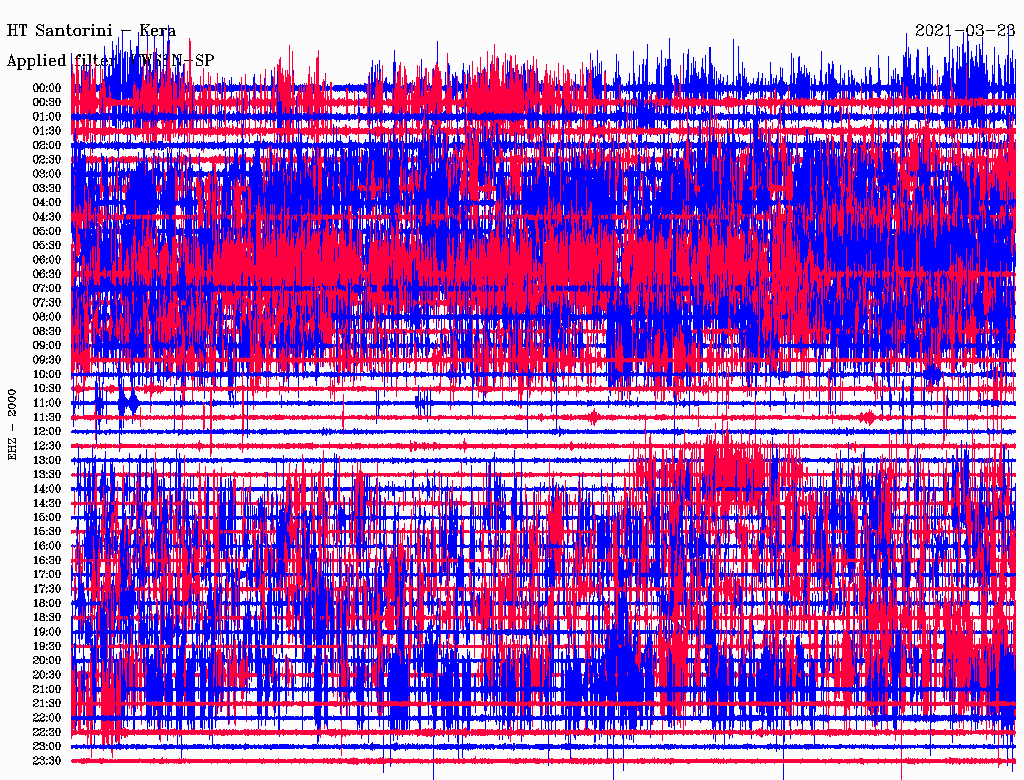Select the 09:30 time label
Viewport: 1024px width, 780px height.
coord(47,360)
